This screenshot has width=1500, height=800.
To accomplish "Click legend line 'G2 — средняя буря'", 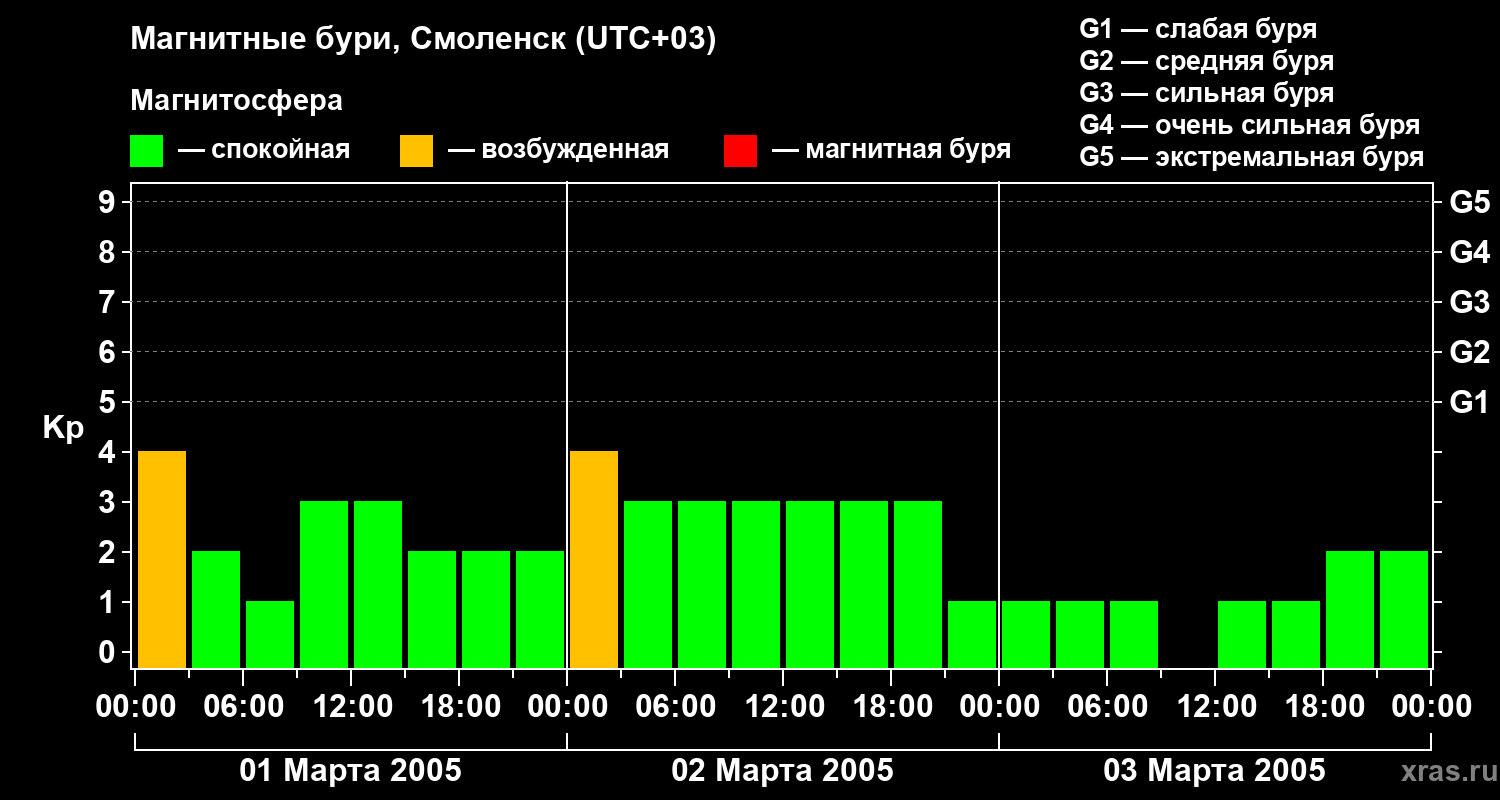I will click(x=1207, y=61).
